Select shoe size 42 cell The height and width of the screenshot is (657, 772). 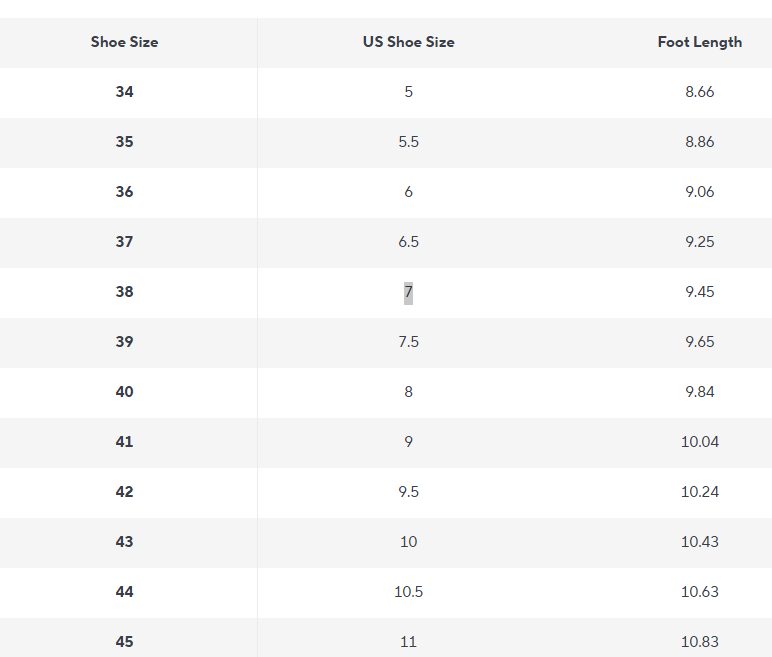pos(124,492)
